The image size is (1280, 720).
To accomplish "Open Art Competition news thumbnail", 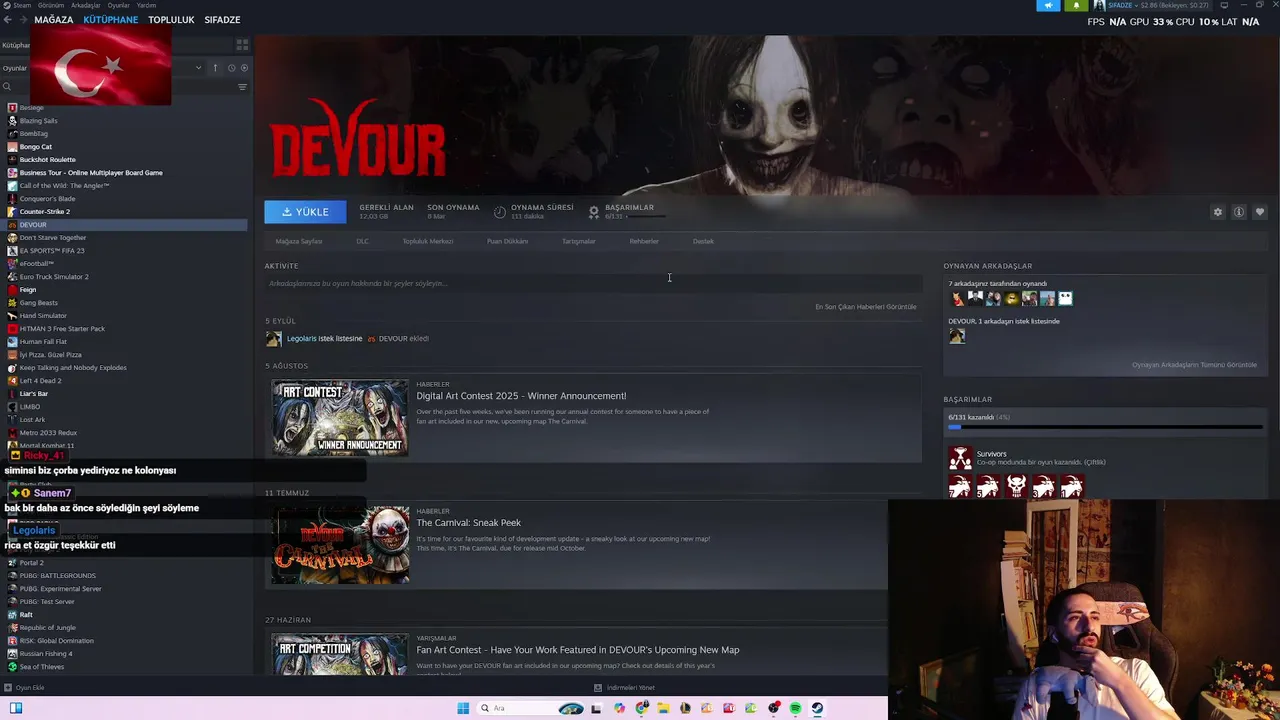I will [x=340, y=654].
